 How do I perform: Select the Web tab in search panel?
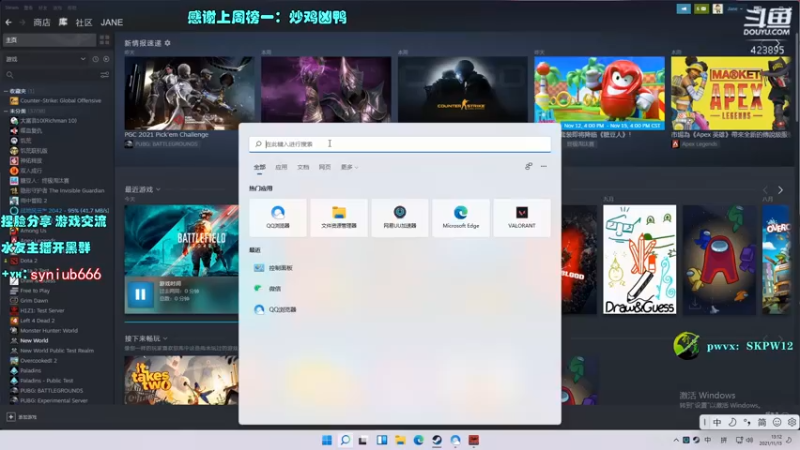pos(325,167)
